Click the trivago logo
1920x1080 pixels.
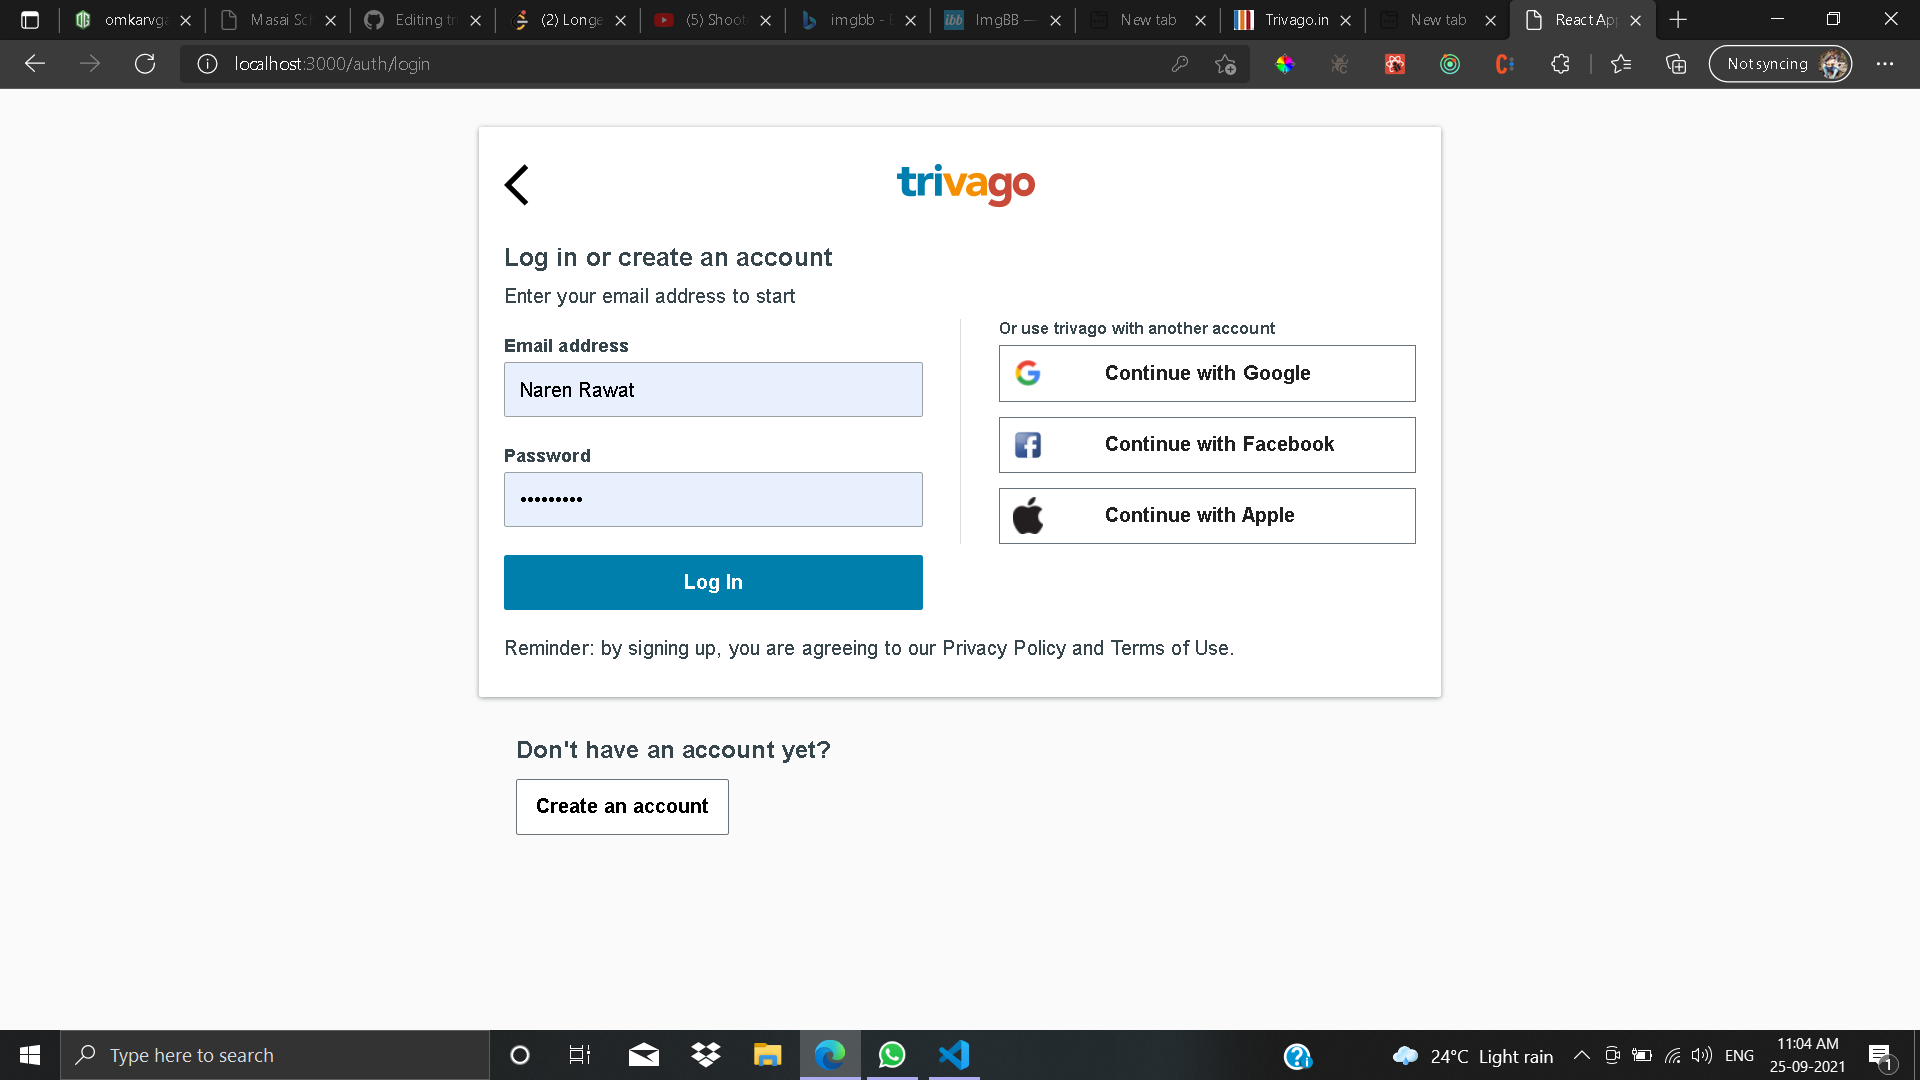966,185
